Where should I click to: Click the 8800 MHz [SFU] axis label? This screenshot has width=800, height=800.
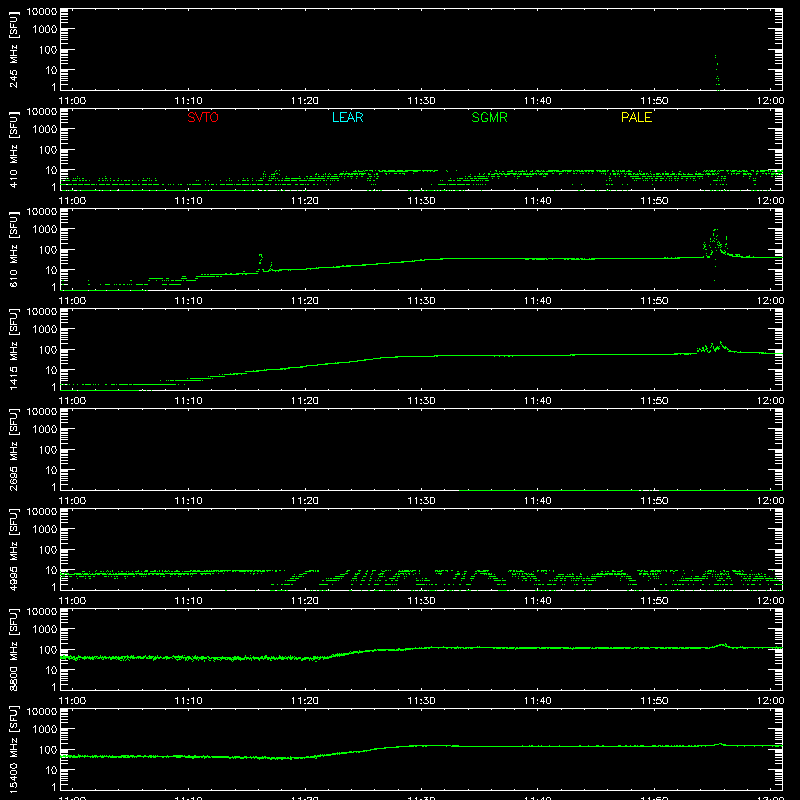click(x=13, y=649)
